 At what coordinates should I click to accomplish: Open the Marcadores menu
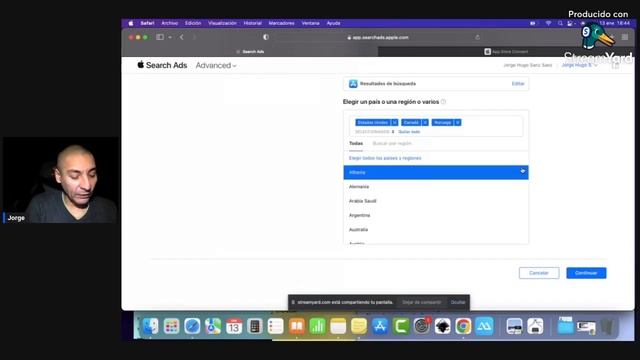click(281, 23)
